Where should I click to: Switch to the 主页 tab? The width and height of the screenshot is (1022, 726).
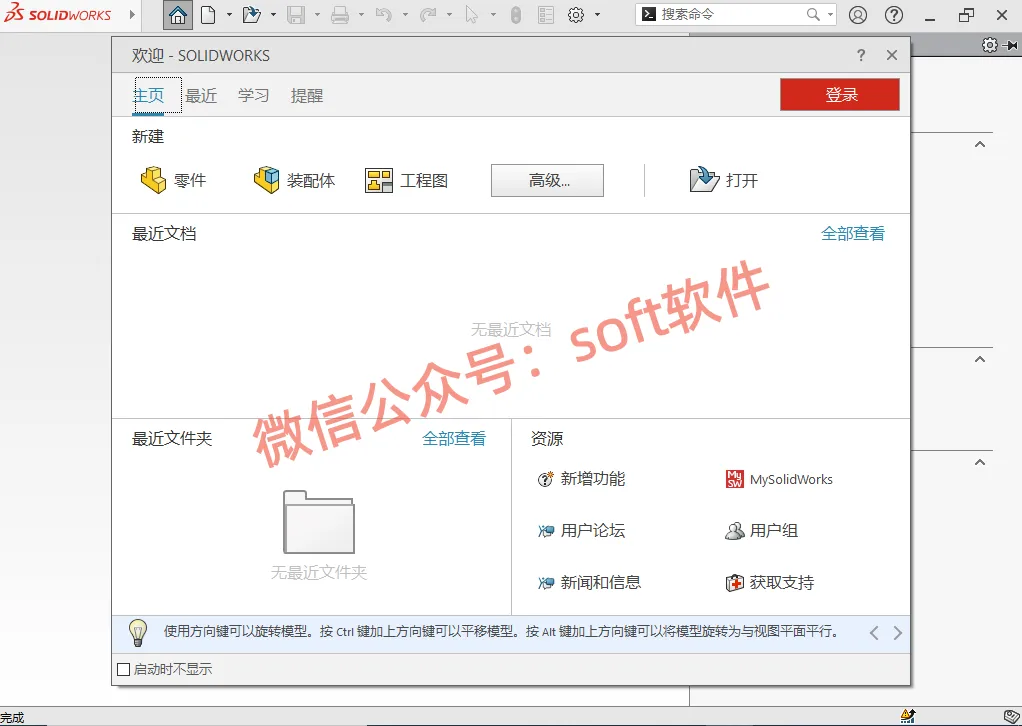tap(149, 96)
